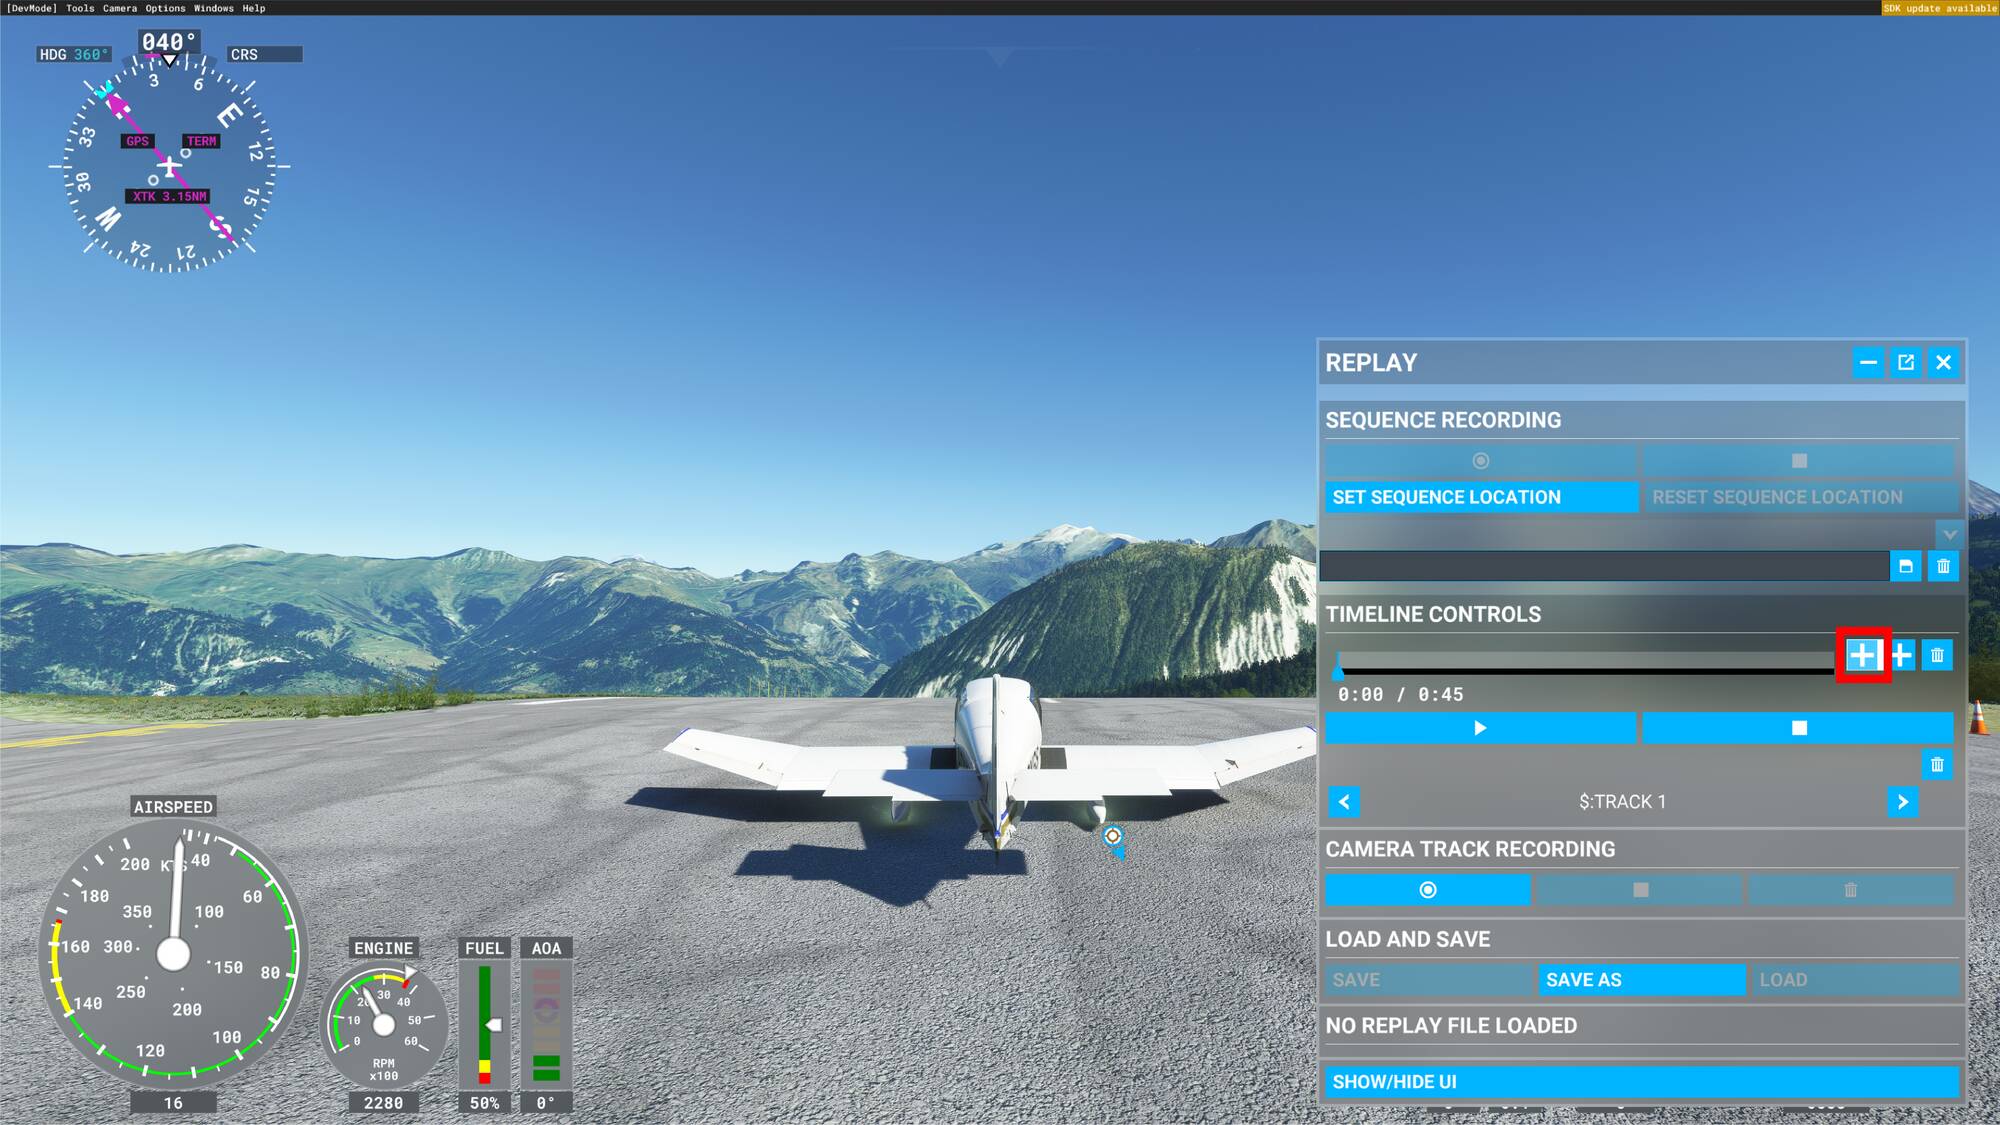Image resolution: width=2000 pixels, height=1125 pixels.
Task: Delete sequence with the trash icon beside the name field
Action: [1943, 566]
